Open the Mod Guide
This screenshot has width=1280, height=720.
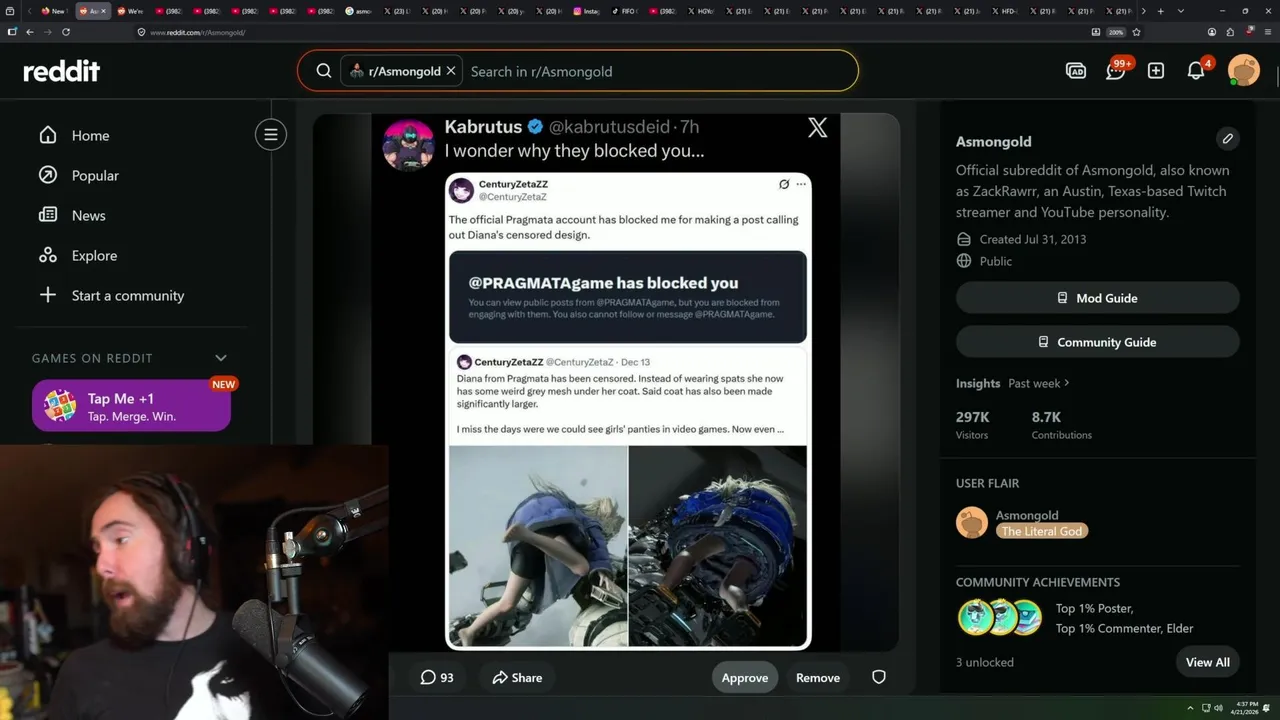[x=1097, y=298]
